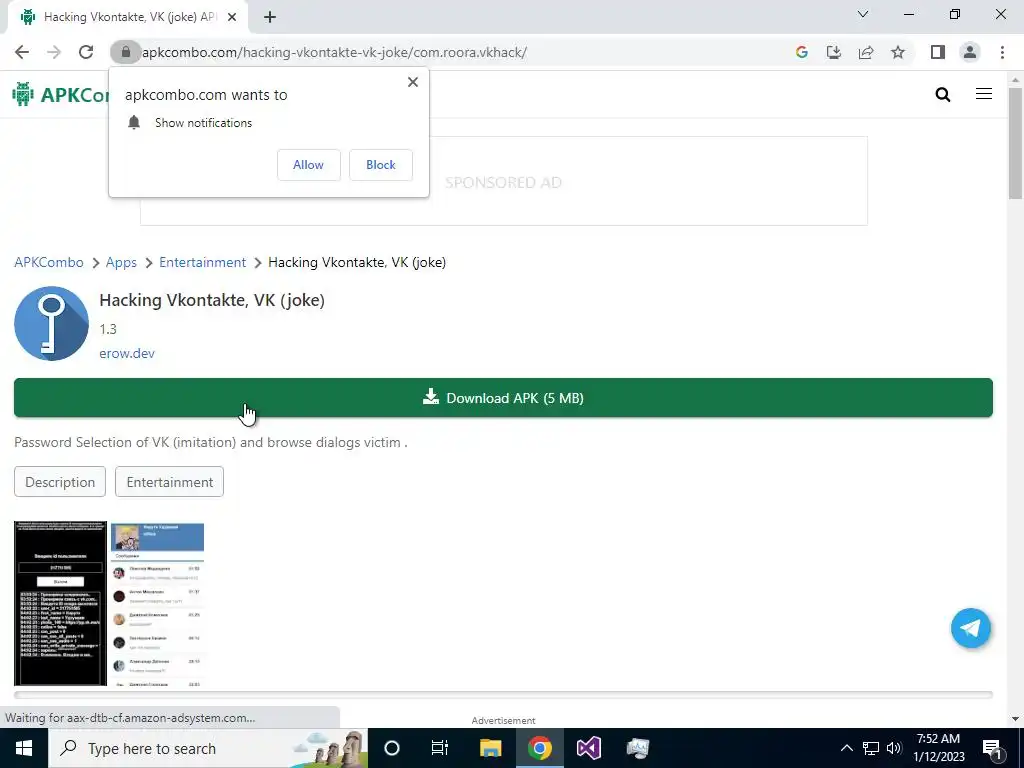Open the Chrome profile avatar
Screen dimensions: 1024x768
pyautogui.click(x=970, y=52)
